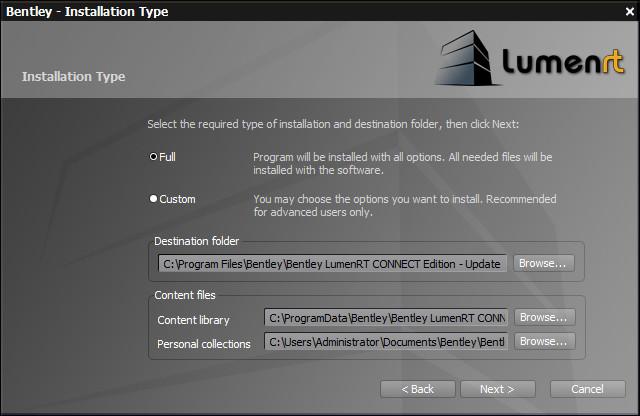Click the Destination folder path field

click(332, 264)
